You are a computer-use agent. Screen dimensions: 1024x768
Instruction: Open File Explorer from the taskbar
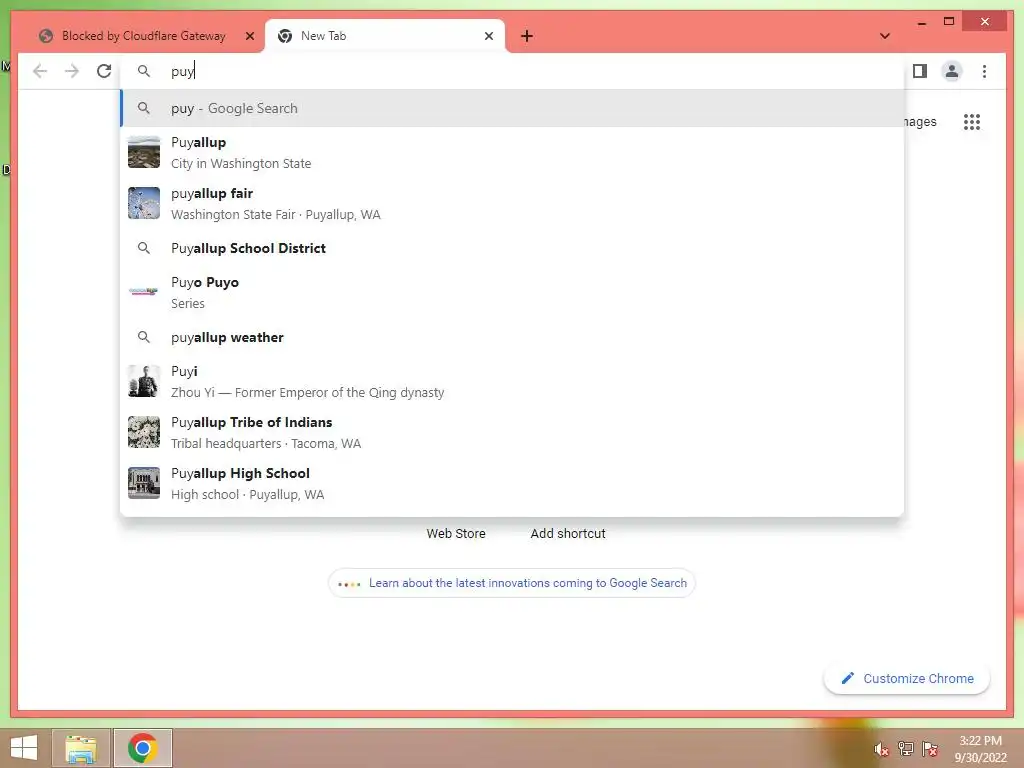(81, 748)
